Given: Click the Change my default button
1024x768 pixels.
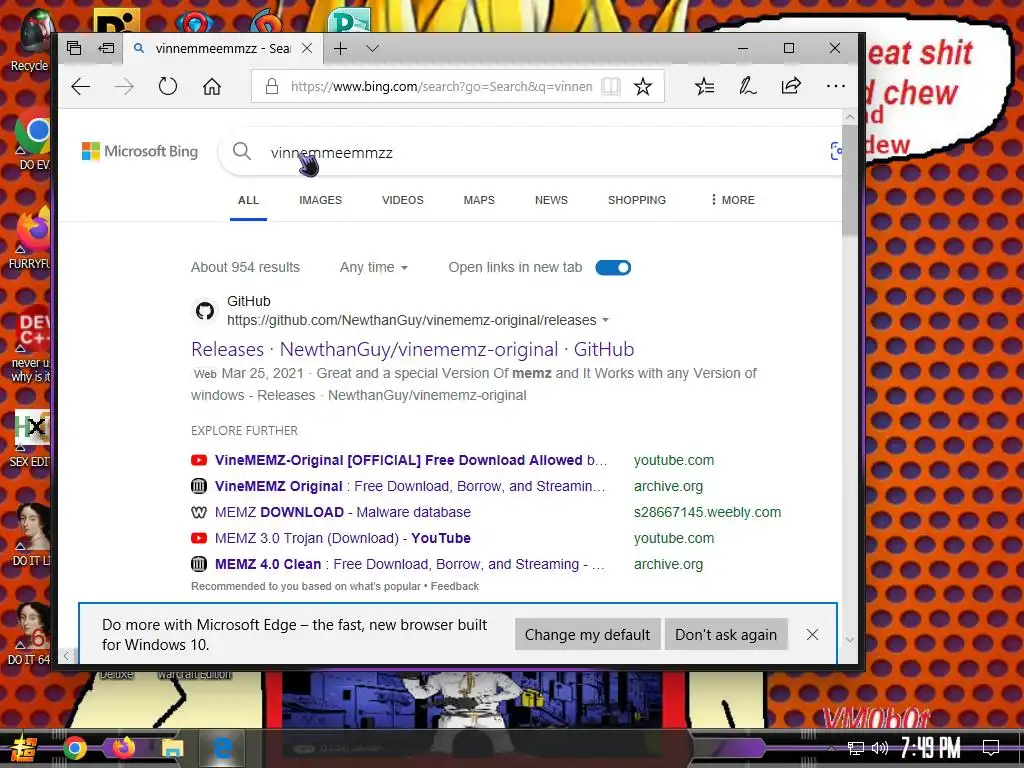Looking at the screenshot, I should [587, 635].
